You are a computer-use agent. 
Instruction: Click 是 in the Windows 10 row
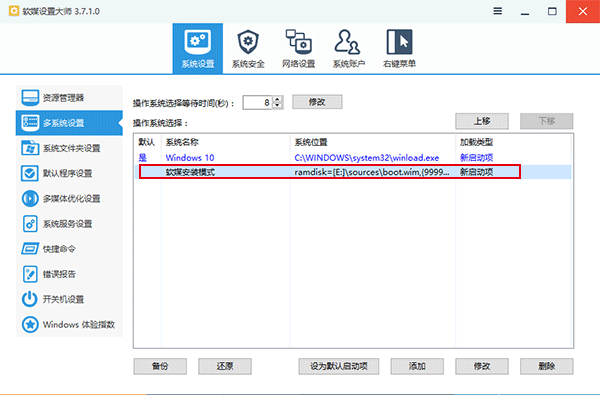142,158
